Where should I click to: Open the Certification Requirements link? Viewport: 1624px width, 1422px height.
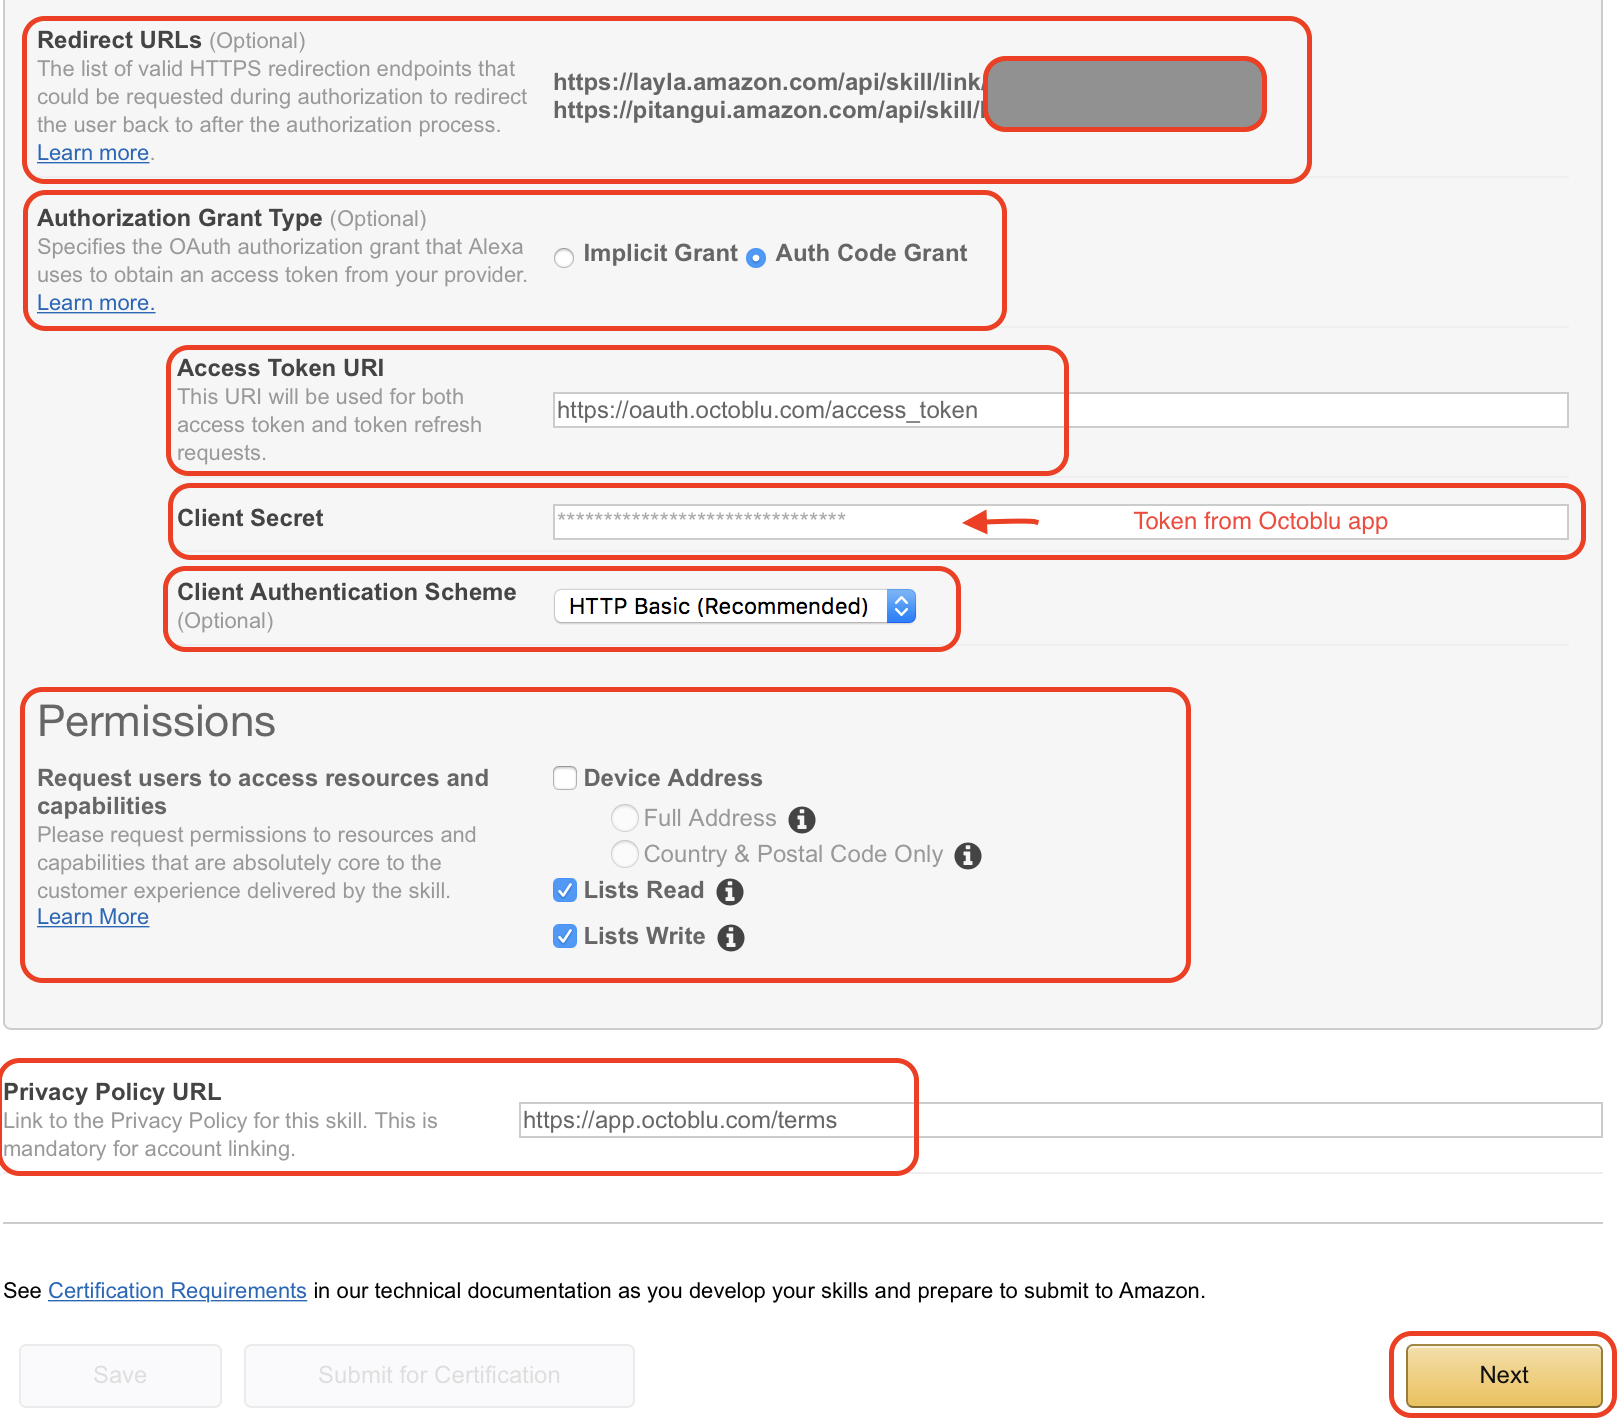click(177, 1291)
